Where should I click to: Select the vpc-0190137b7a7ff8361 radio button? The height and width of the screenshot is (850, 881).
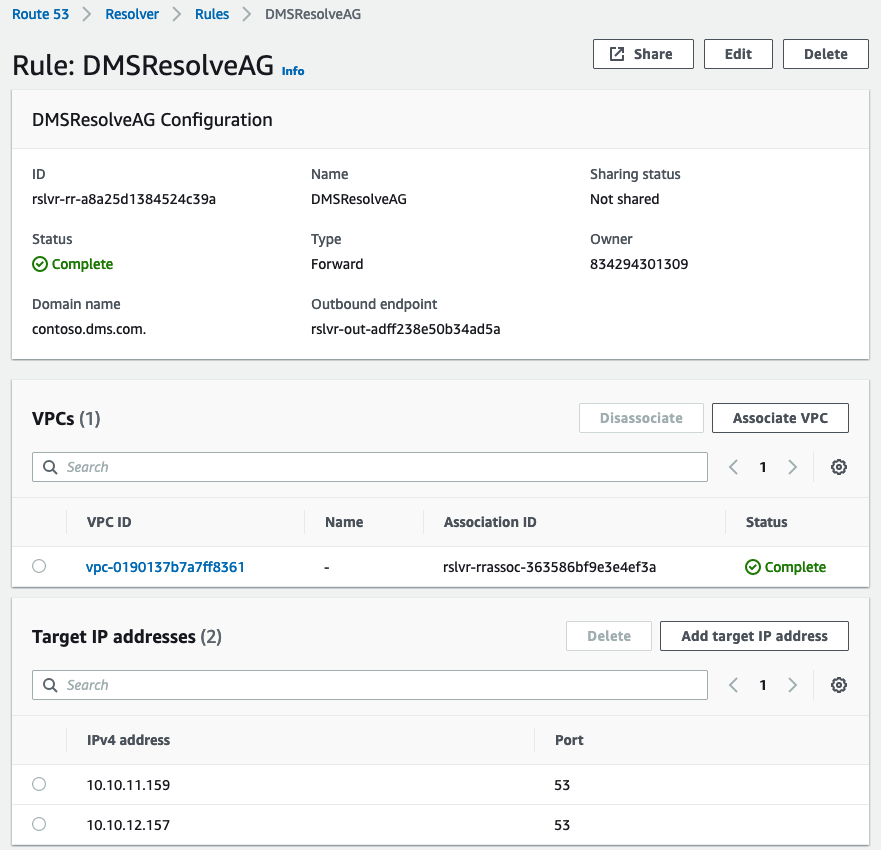coord(39,566)
